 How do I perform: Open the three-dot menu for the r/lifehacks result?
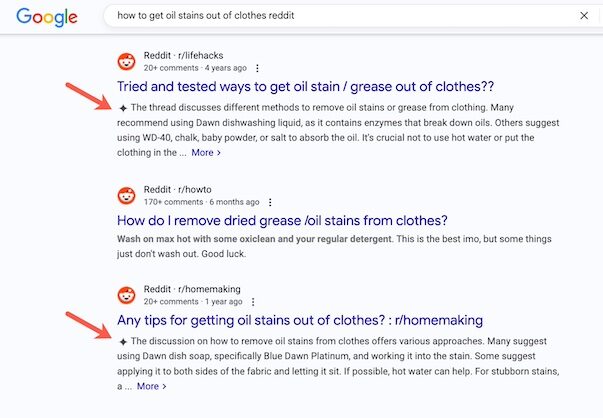coord(257,68)
